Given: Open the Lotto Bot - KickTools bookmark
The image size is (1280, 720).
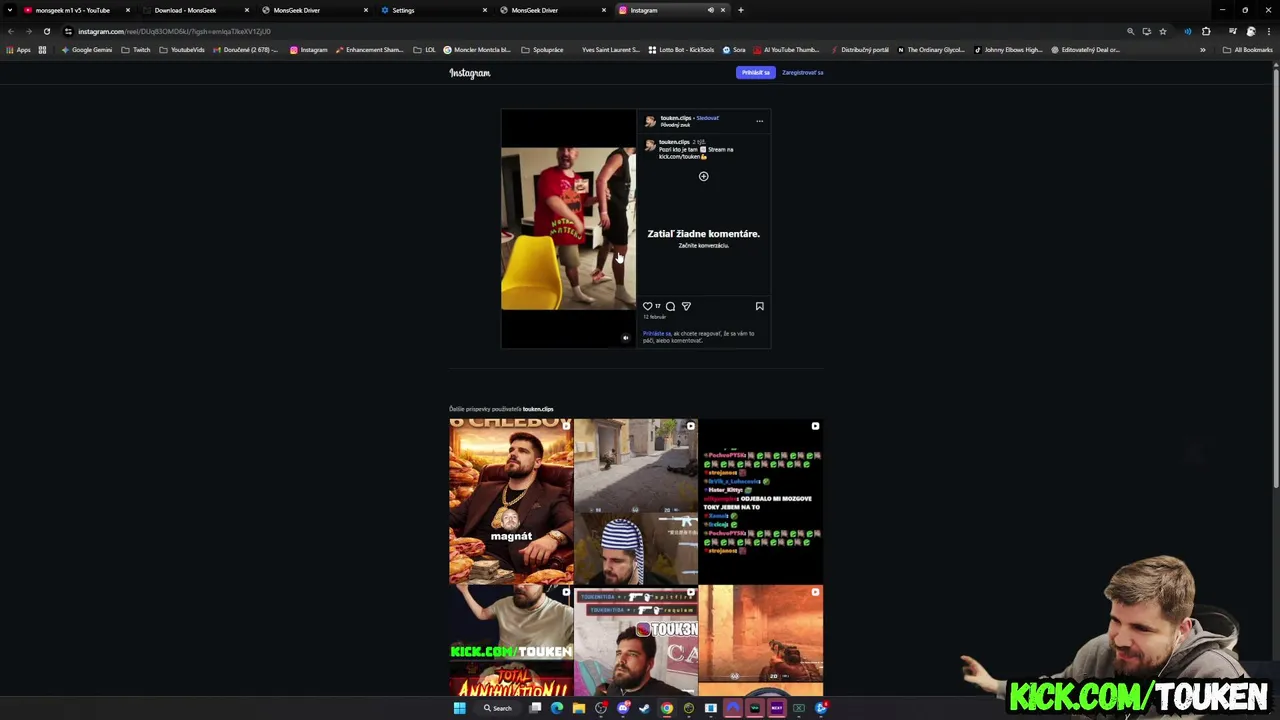Looking at the screenshot, I should pyautogui.click(x=682, y=49).
